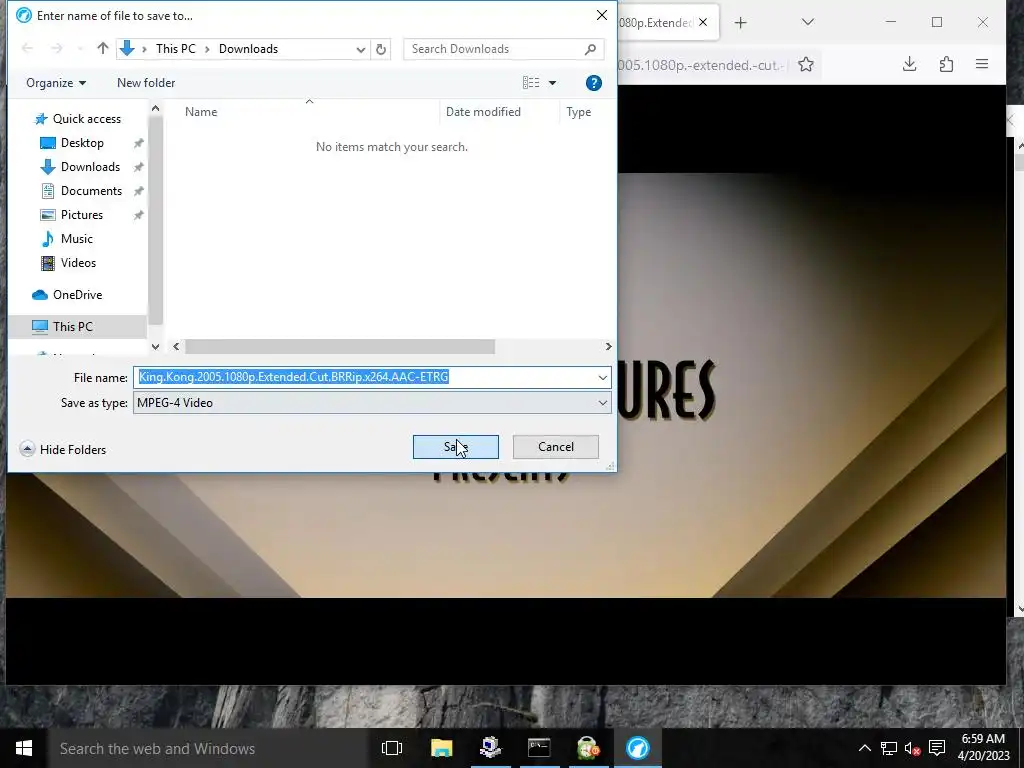Change the view layout icon
Viewport: 1024px width, 768px height.
click(531, 83)
